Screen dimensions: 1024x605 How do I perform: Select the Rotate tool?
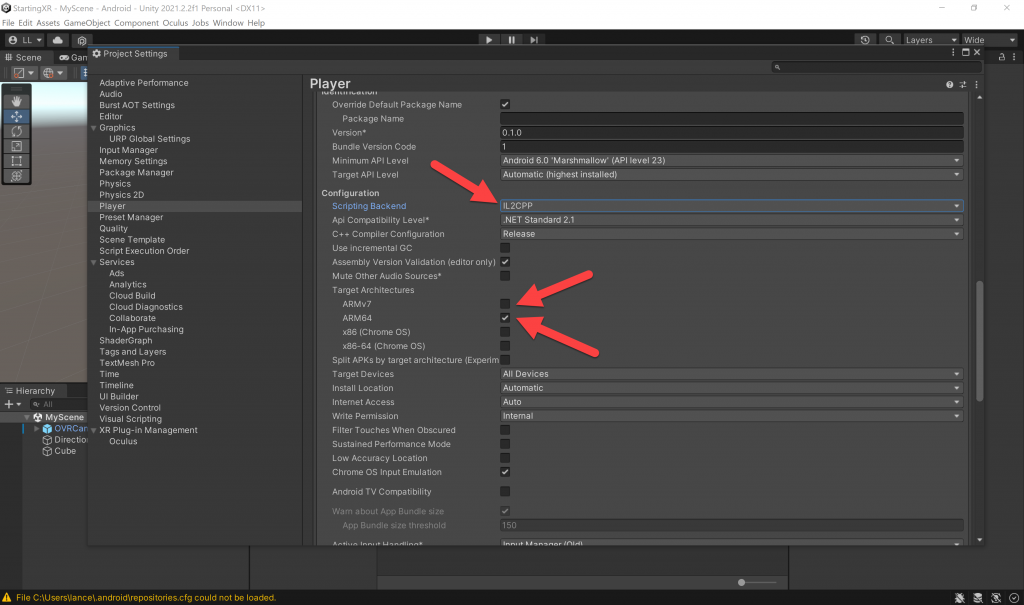click(x=16, y=131)
